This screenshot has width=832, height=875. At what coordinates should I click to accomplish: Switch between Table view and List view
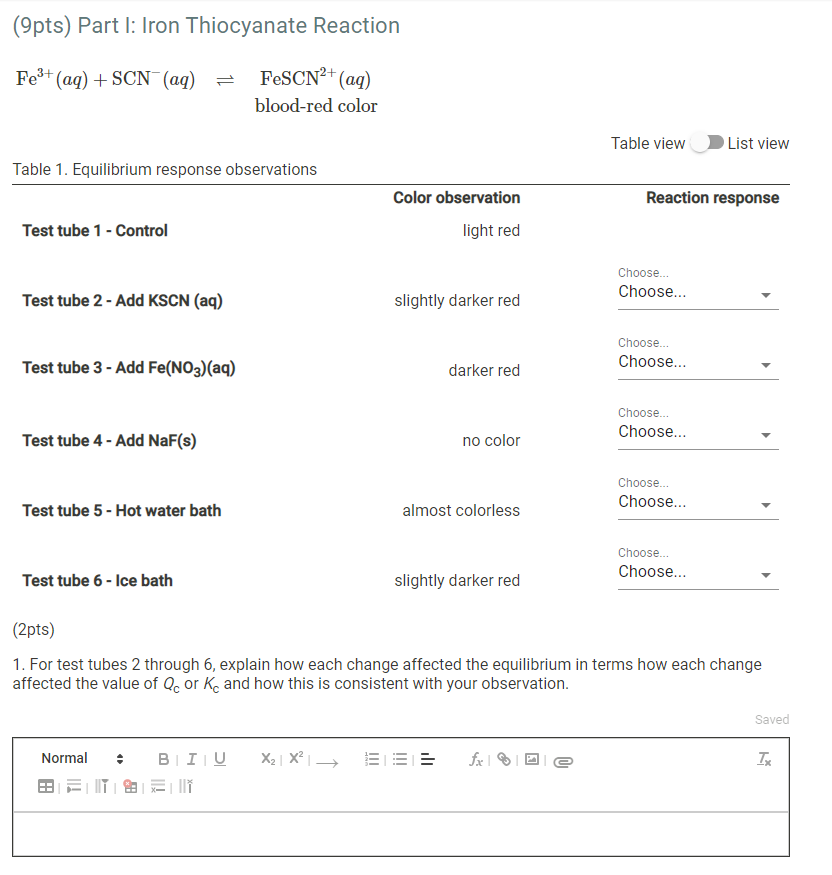tap(707, 143)
